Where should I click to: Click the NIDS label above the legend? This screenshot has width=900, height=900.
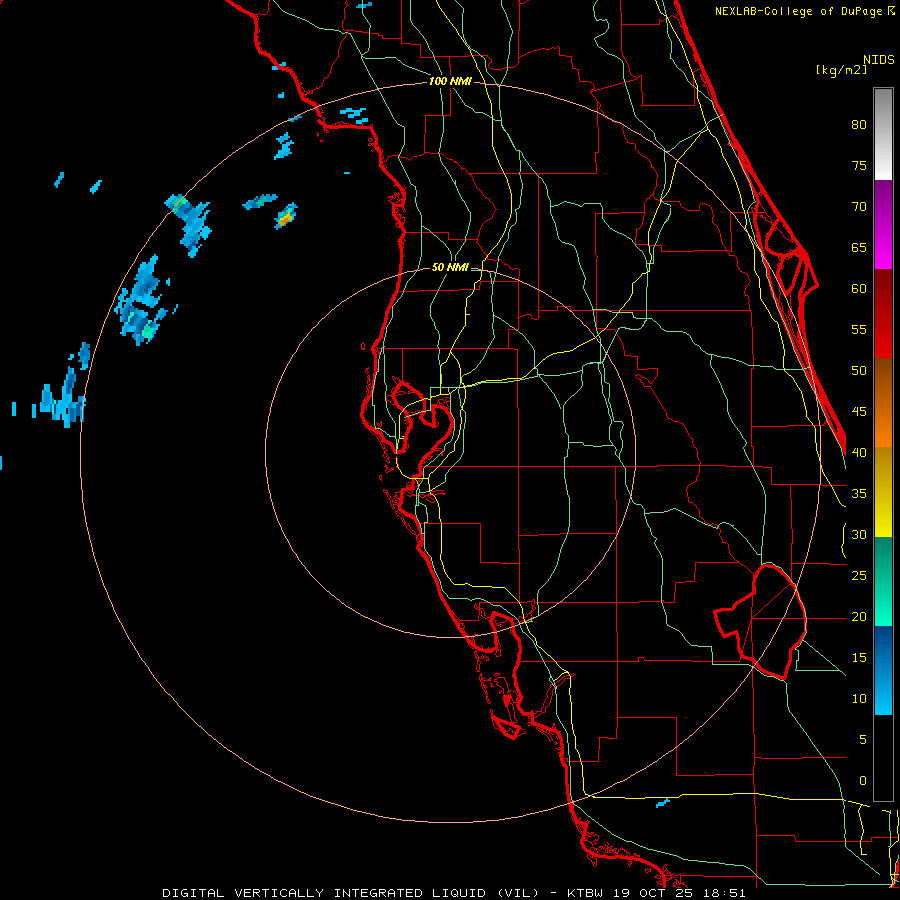879,60
